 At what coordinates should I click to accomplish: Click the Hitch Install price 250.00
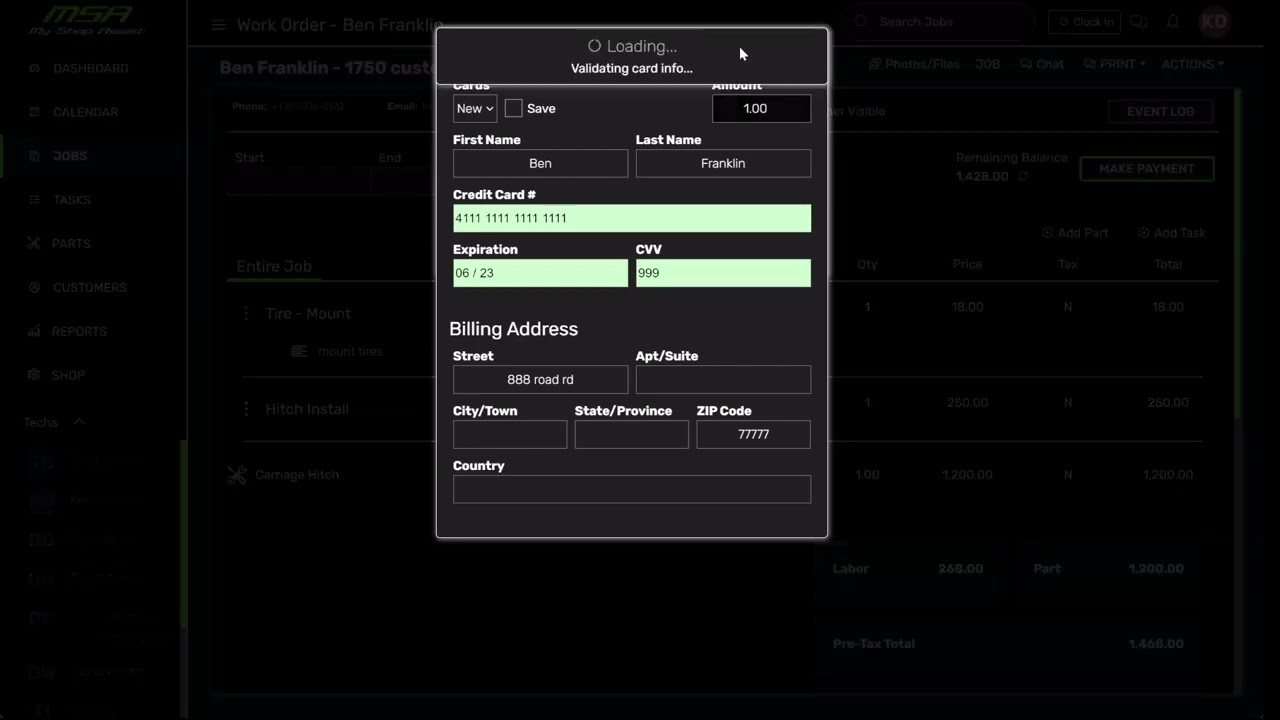(967, 402)
